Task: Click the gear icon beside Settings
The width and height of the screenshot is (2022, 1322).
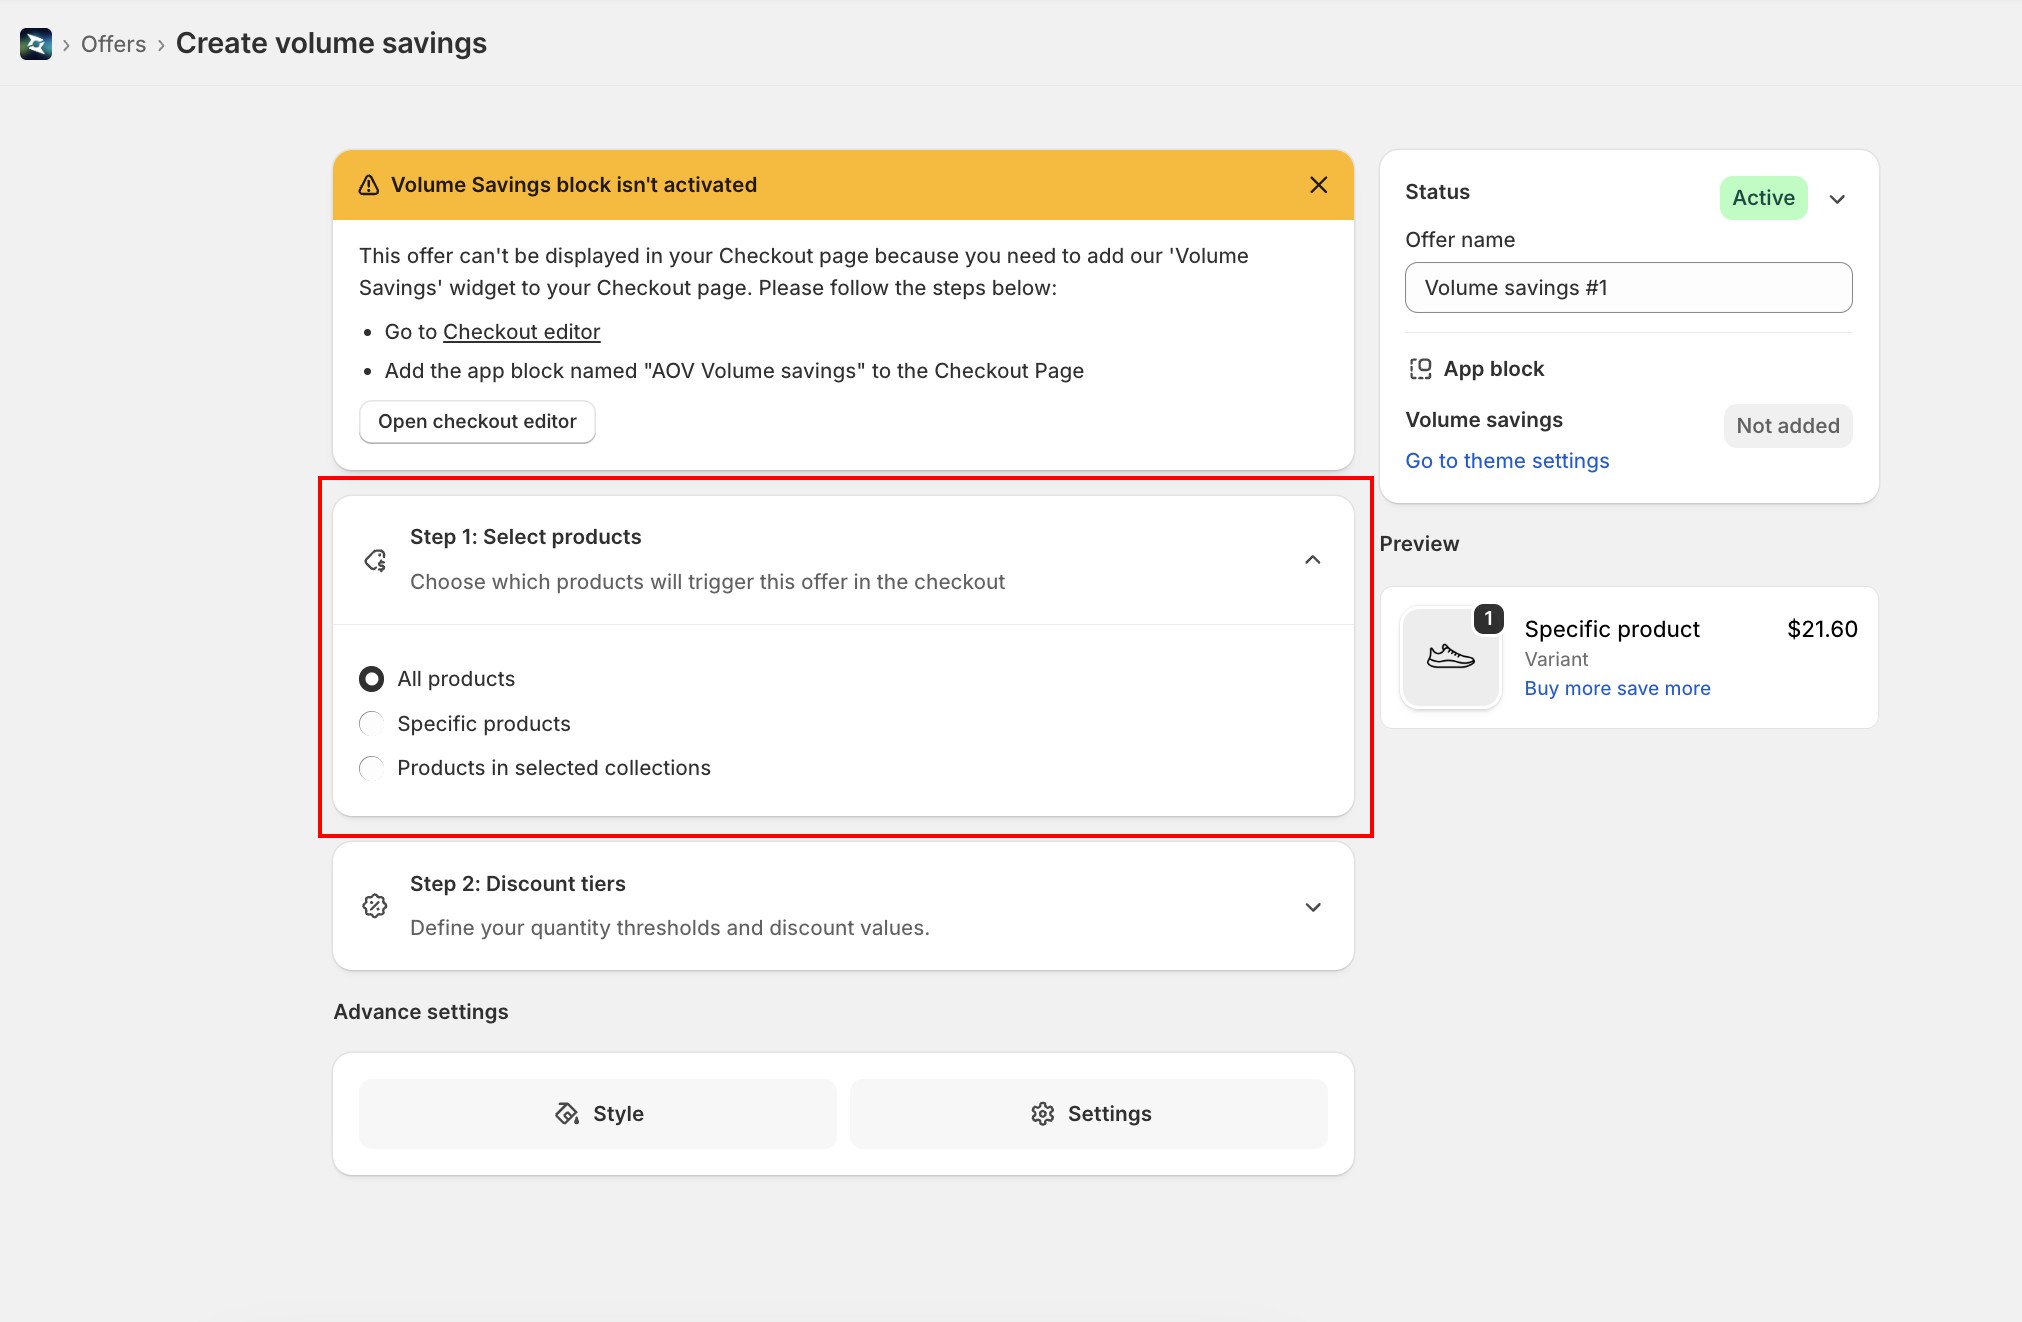Action: [x=1043, y=1114]
